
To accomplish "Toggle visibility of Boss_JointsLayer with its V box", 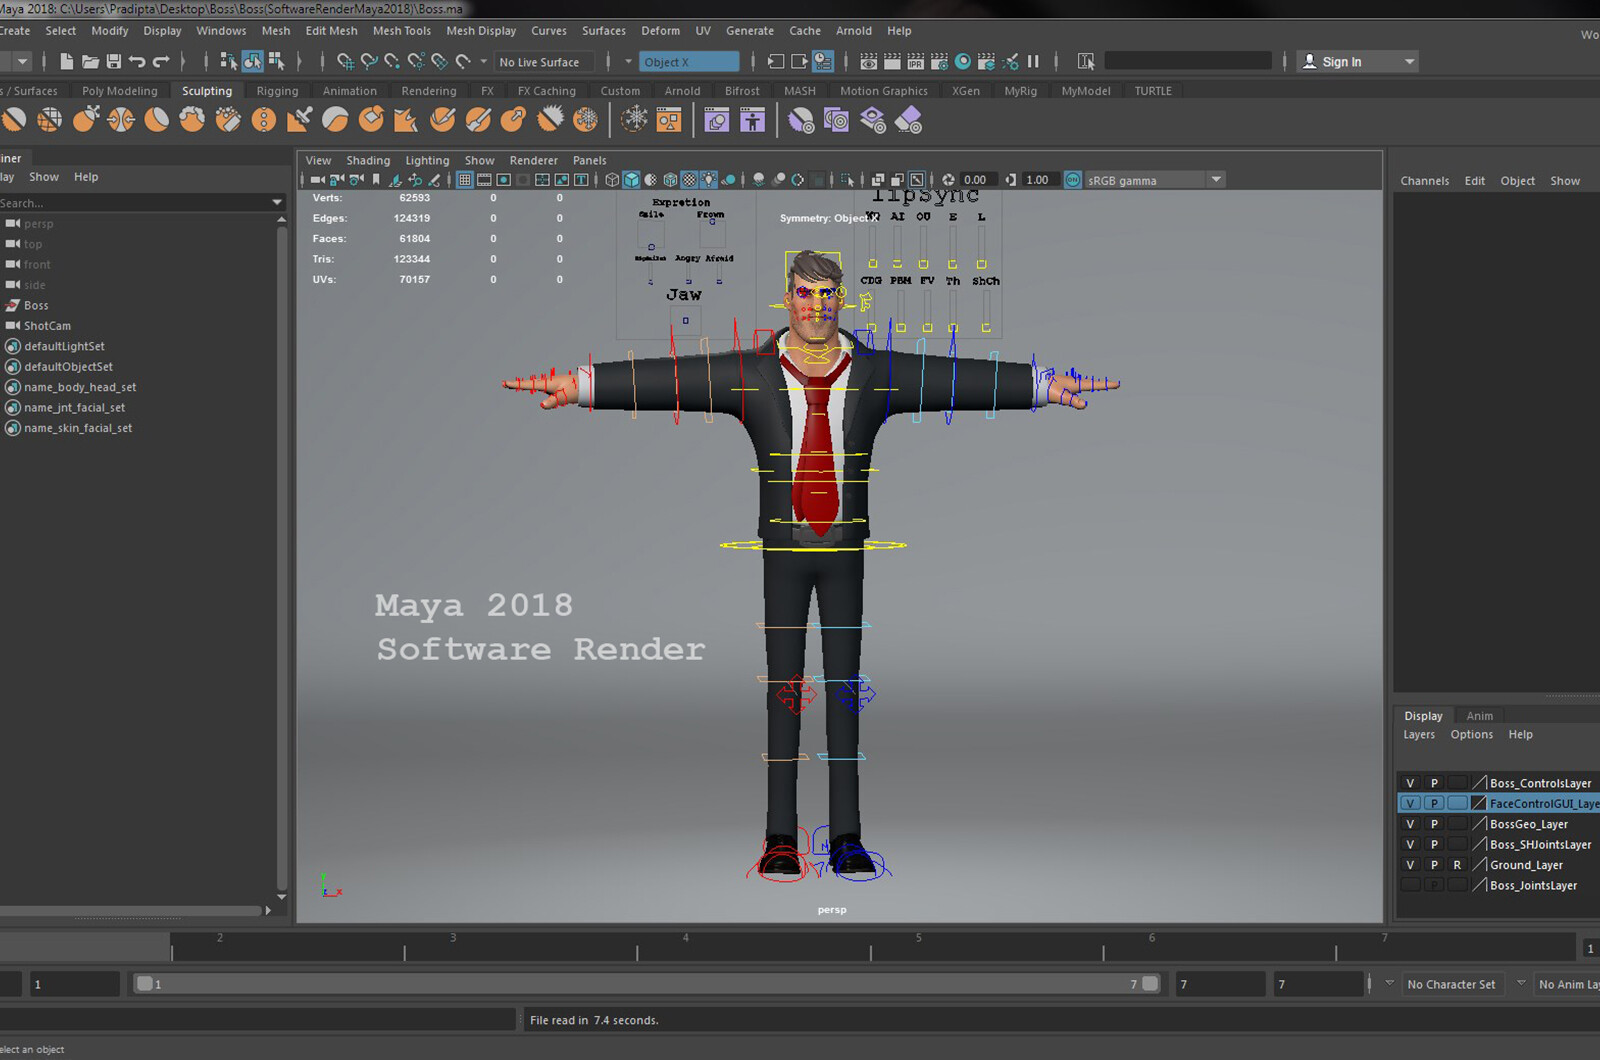I will tap(1411, 885).
